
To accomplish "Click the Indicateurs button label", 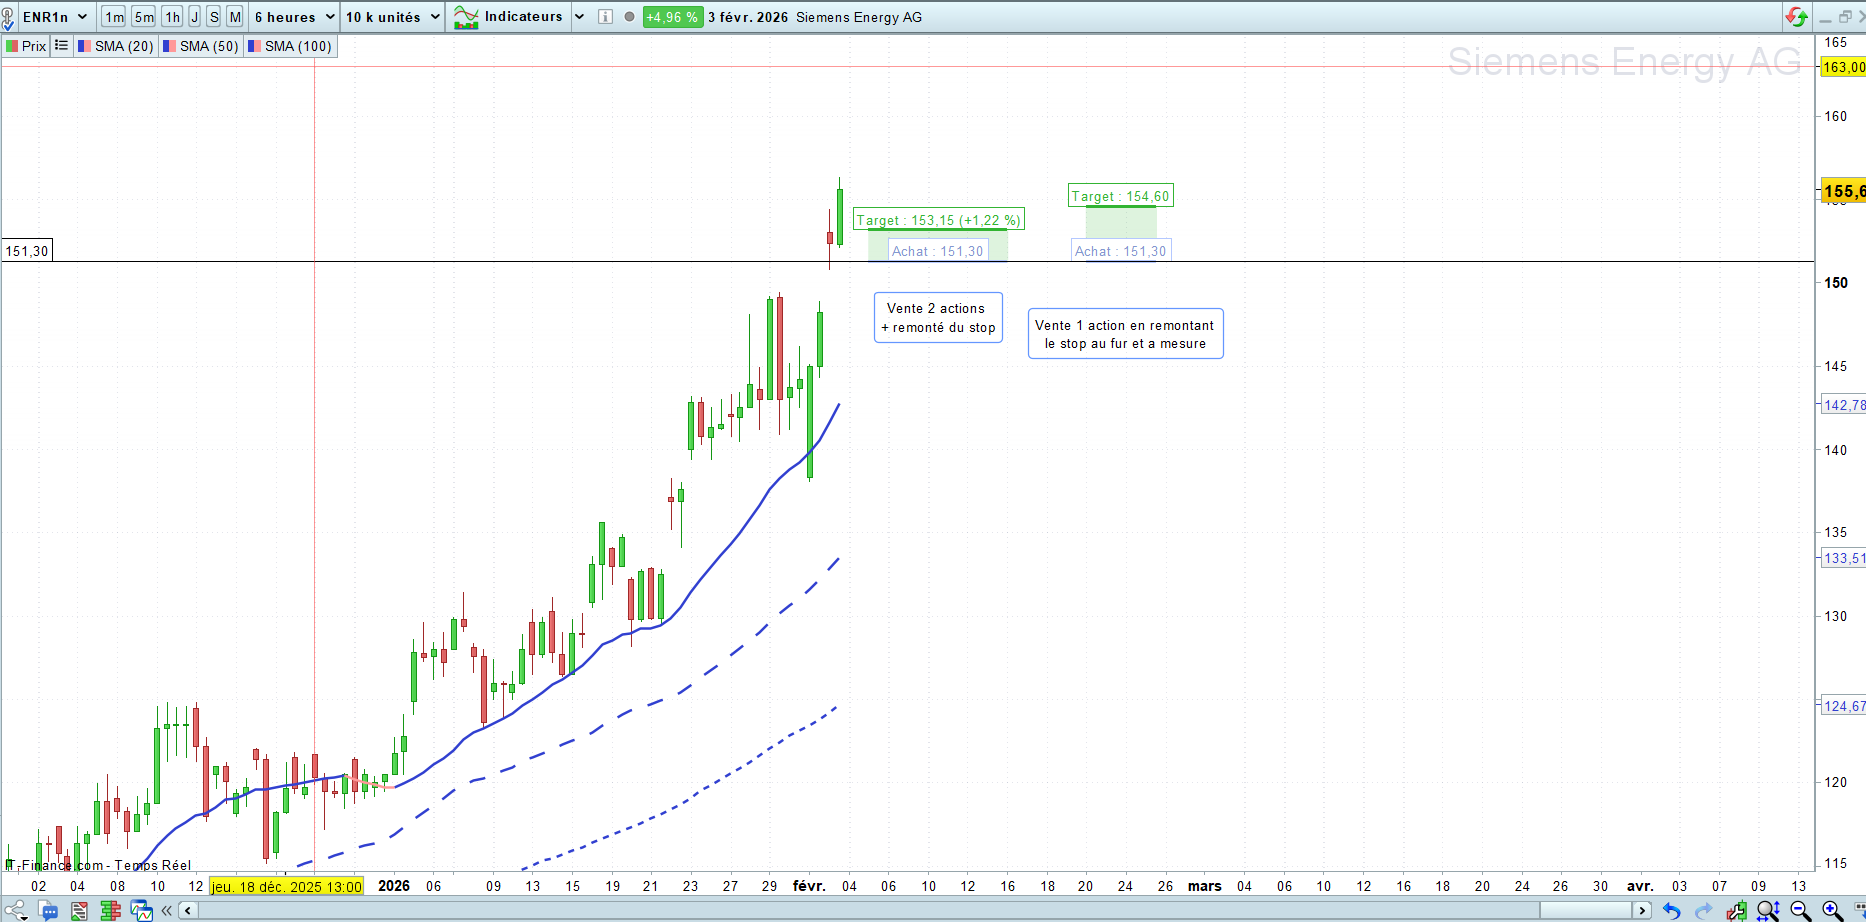I will (x=523, y=17).
